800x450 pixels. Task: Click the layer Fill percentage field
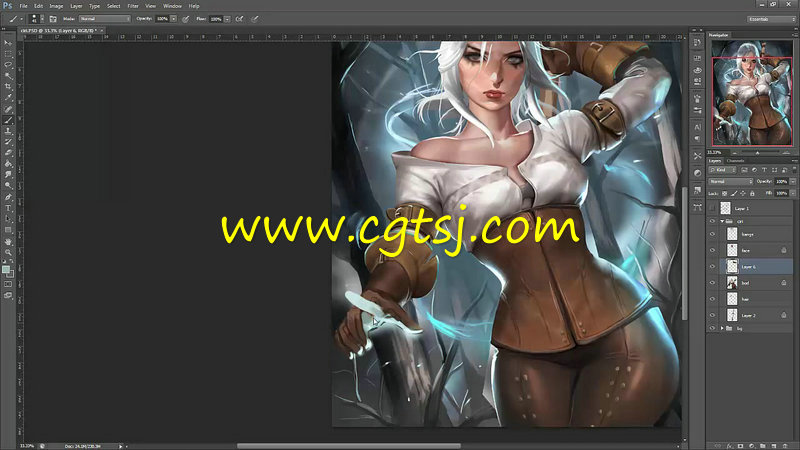click(781, 193)
